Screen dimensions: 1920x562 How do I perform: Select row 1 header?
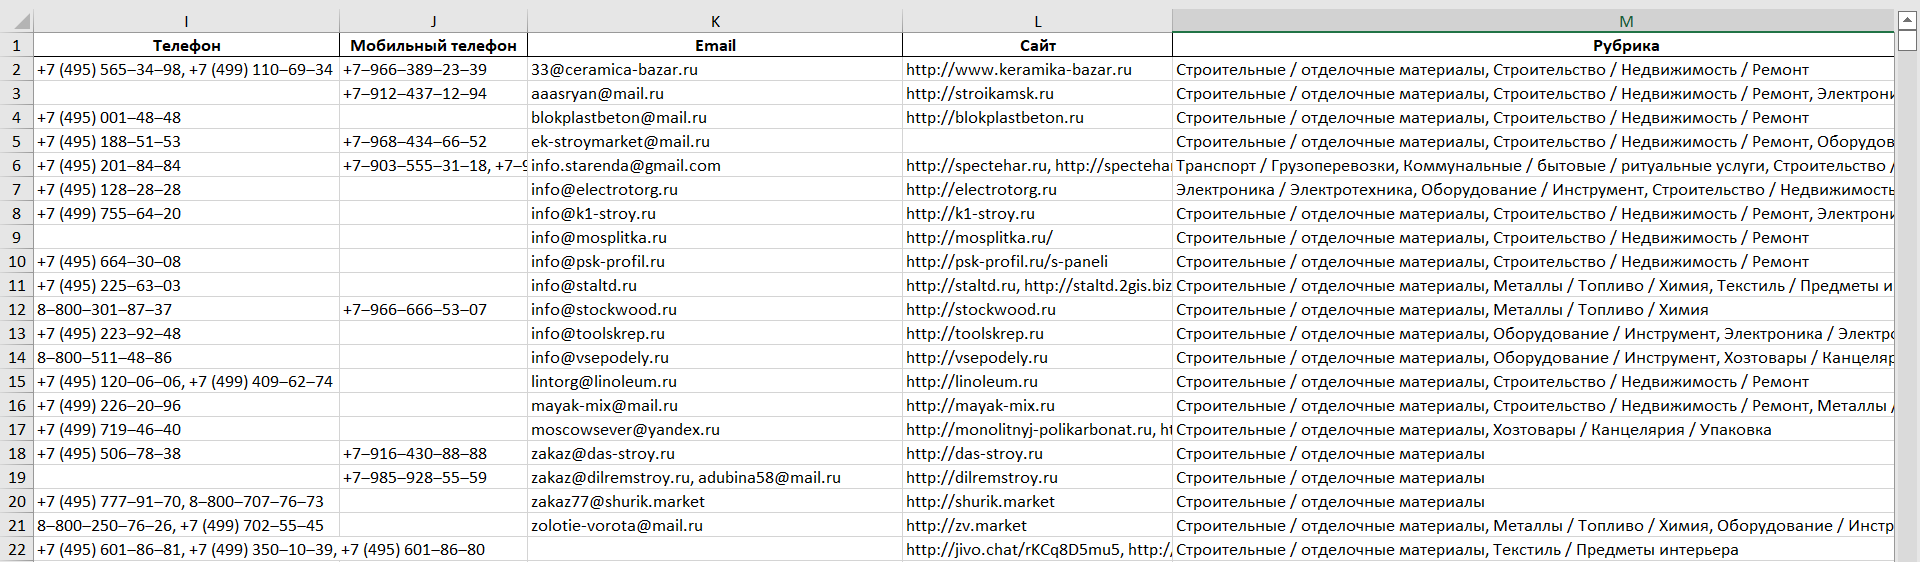pyautogui.click(x=17, y=45)
